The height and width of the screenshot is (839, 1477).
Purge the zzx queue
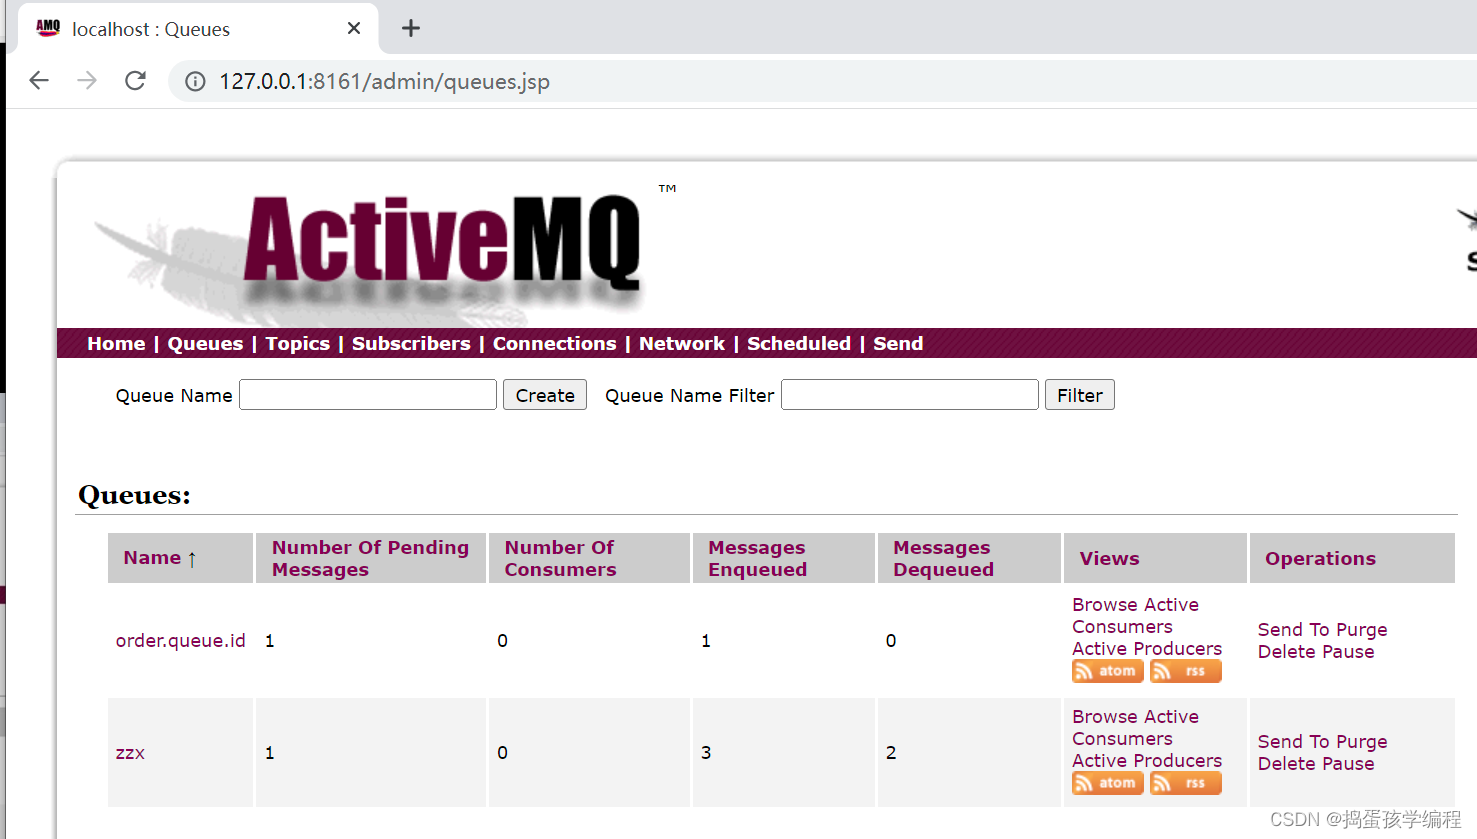[1362, 742]
